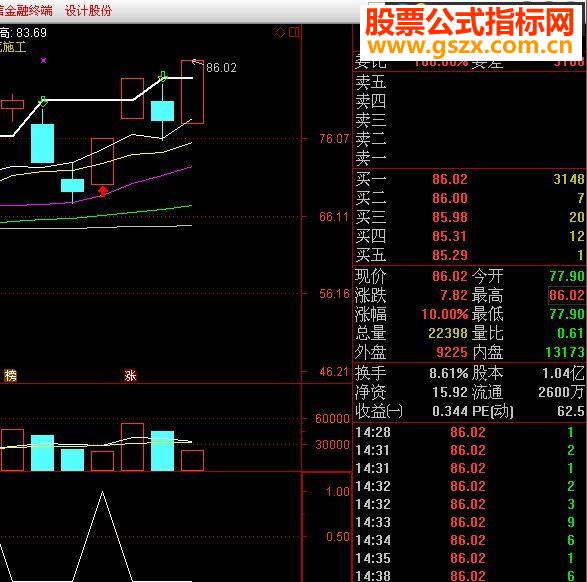Click the 买一 volume 3148

point(569,179)
